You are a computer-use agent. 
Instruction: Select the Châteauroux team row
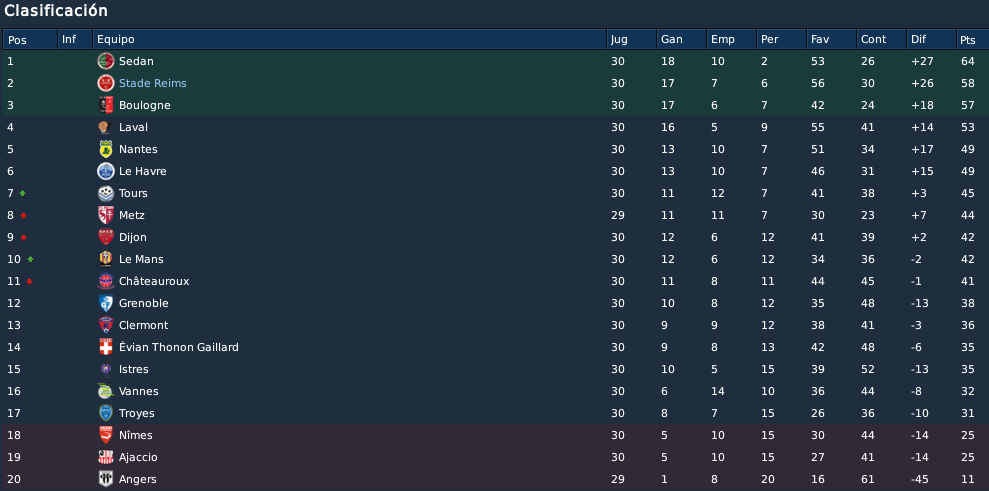click(x=494, y=281)
